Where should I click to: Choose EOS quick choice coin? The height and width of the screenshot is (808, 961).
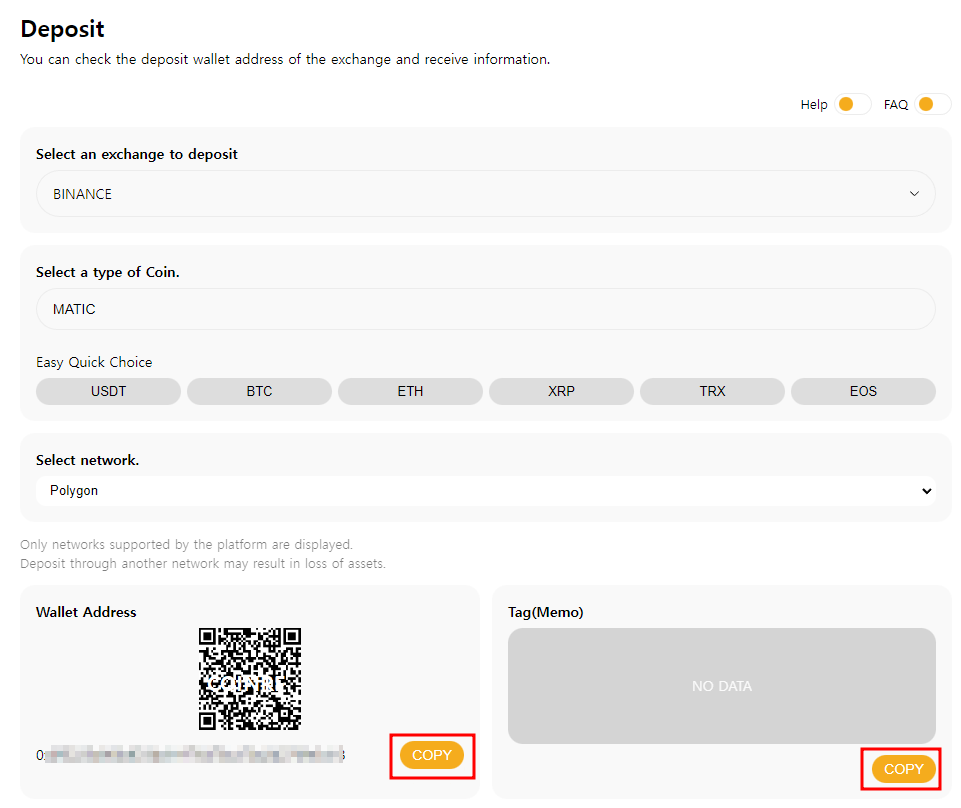tap(863, 391)
